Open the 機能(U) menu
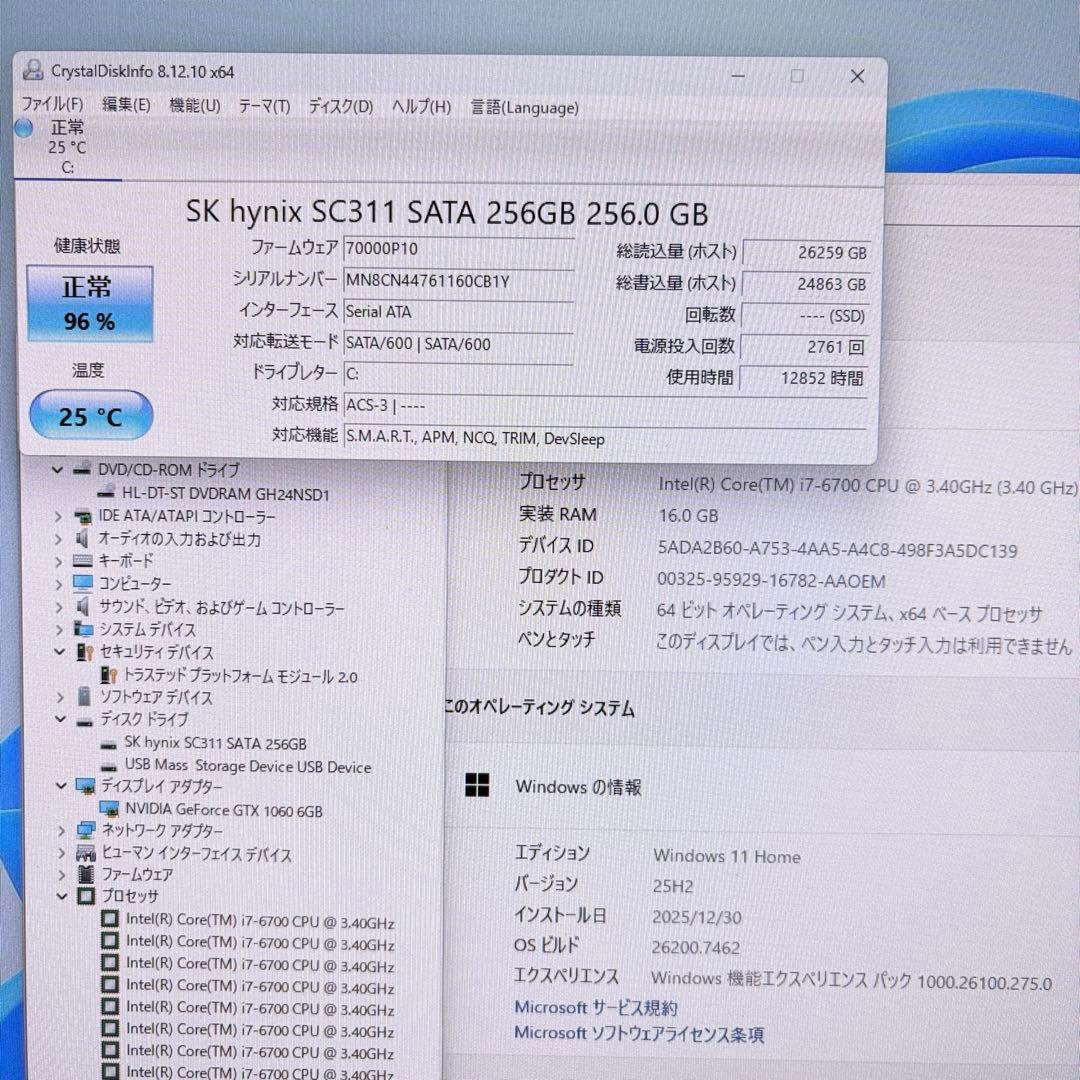This screenshot has width=1080, height=1080. click(195, 105)
